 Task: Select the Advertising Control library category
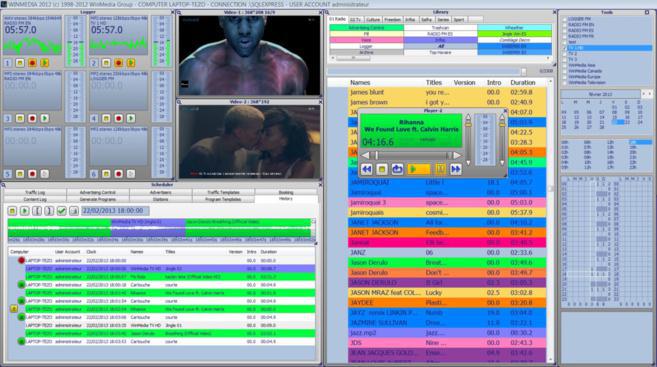367,28
